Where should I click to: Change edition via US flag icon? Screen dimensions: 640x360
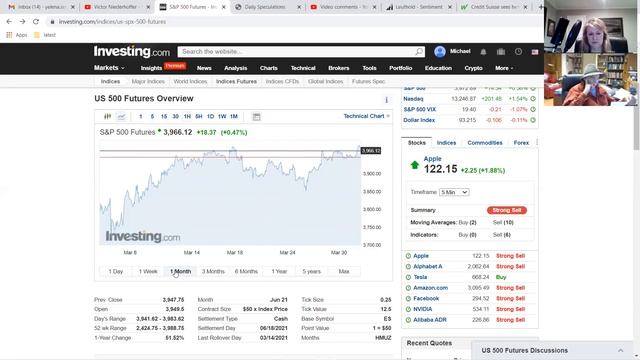pyautogui.click(x=535, y=52)
